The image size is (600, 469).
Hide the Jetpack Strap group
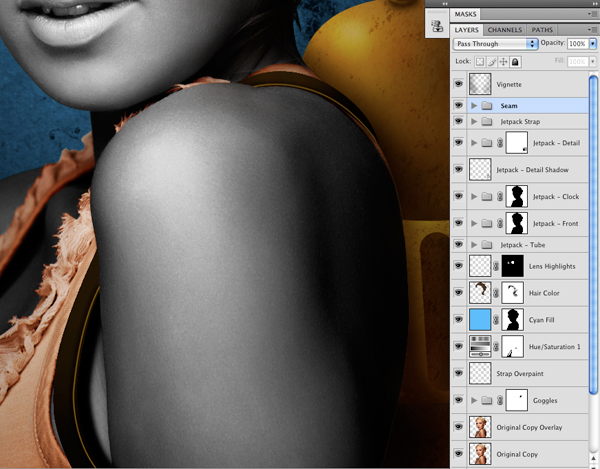pyautogui.click(x=458, y=121)
